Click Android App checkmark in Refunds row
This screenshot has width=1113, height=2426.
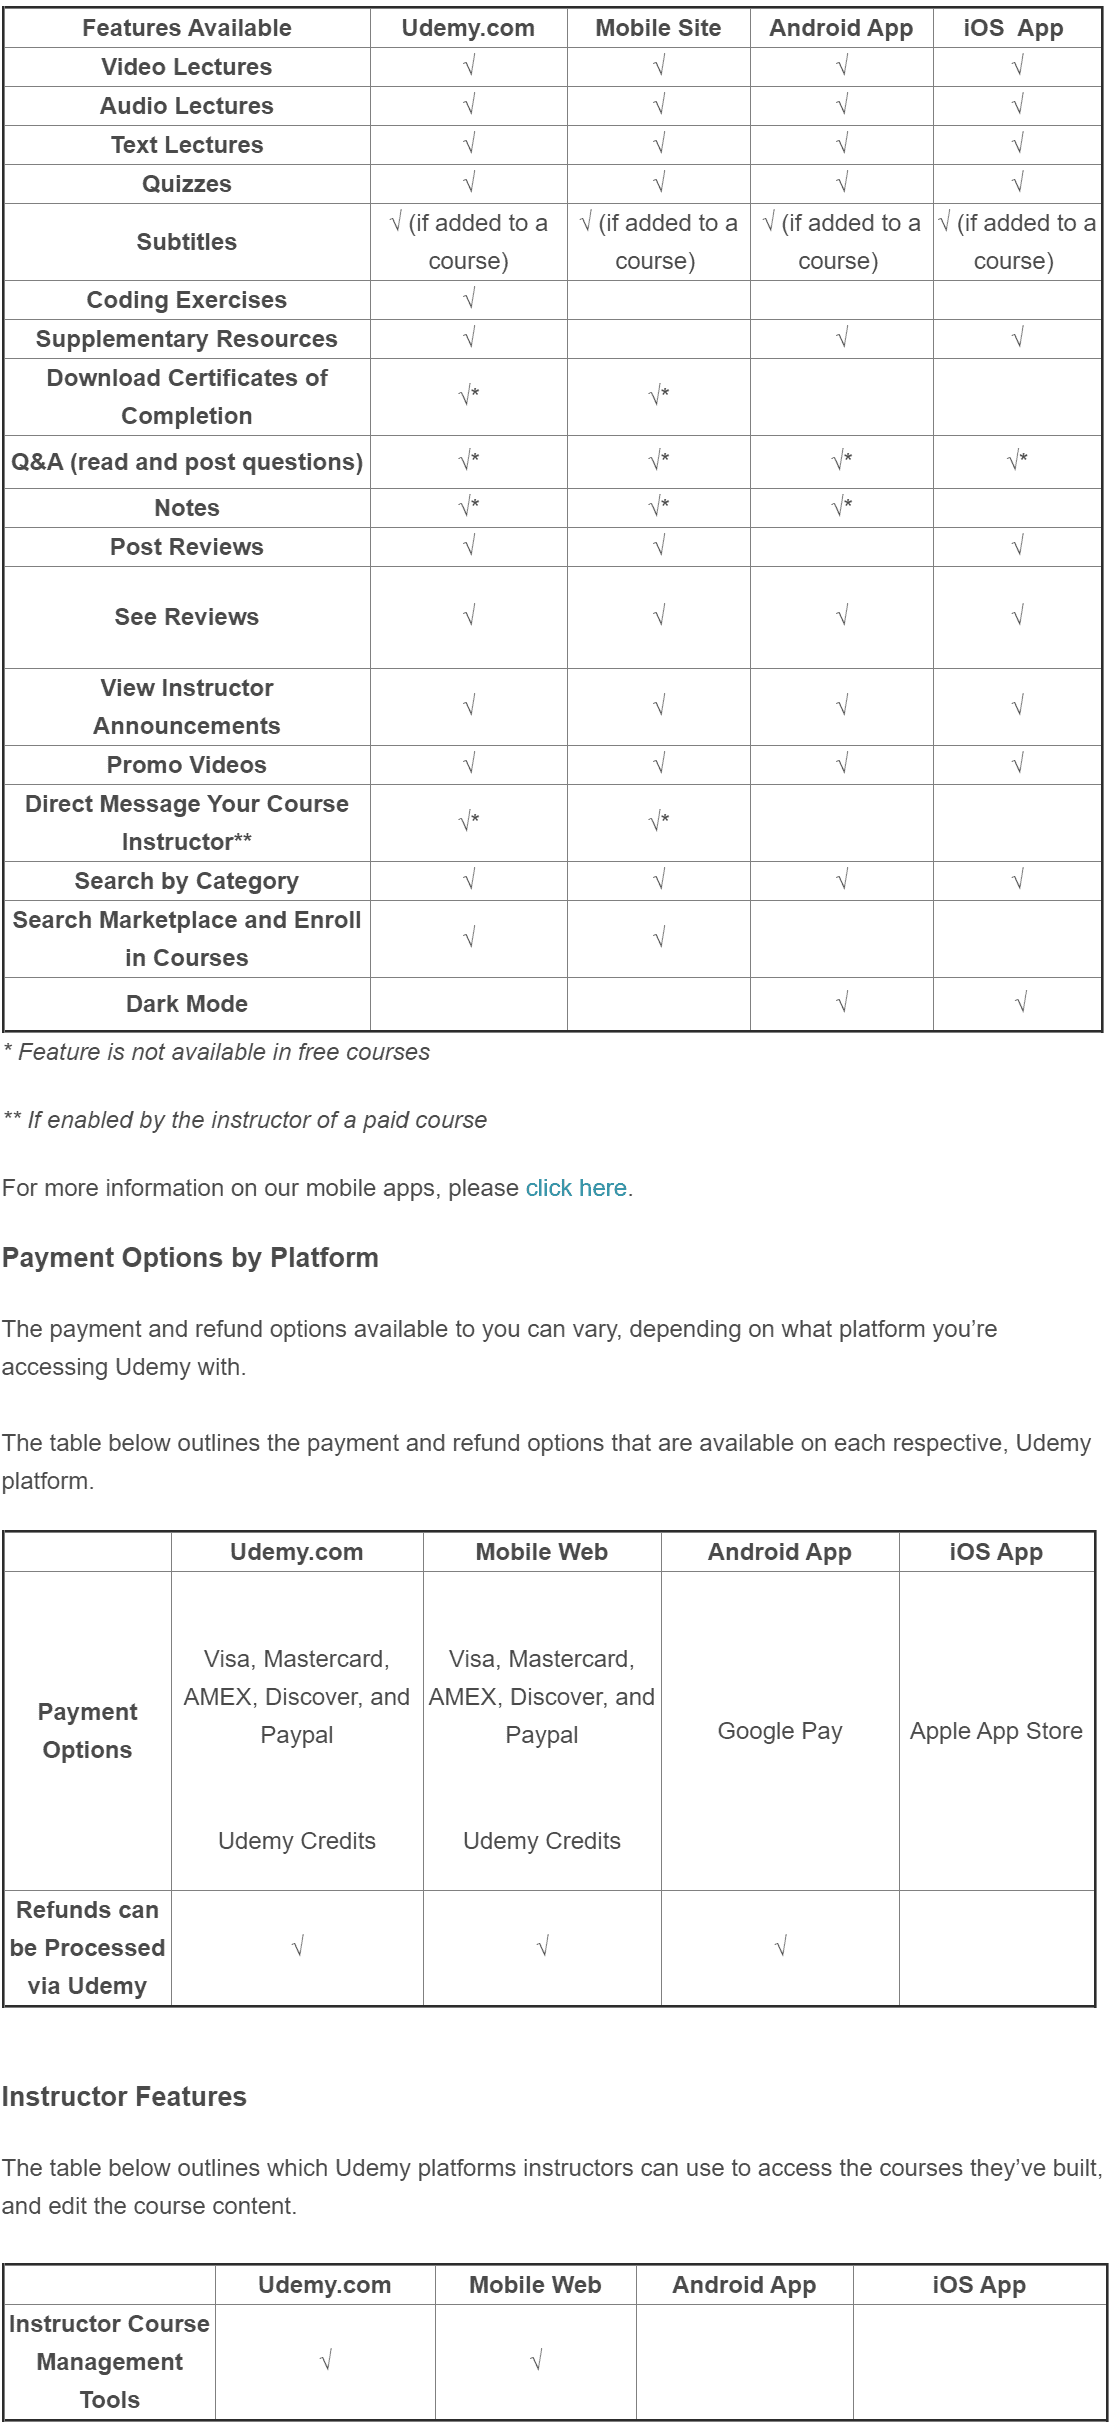click(781, 1946)
